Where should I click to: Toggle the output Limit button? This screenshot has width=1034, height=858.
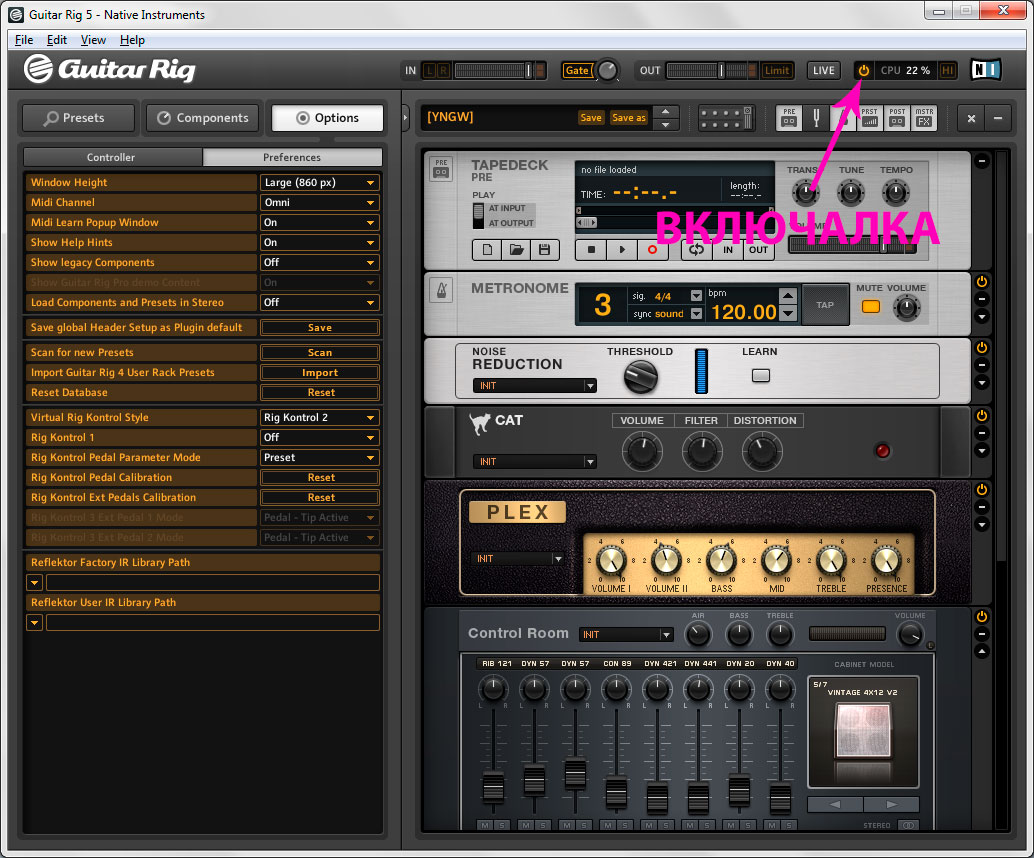(x=777, y=71)
